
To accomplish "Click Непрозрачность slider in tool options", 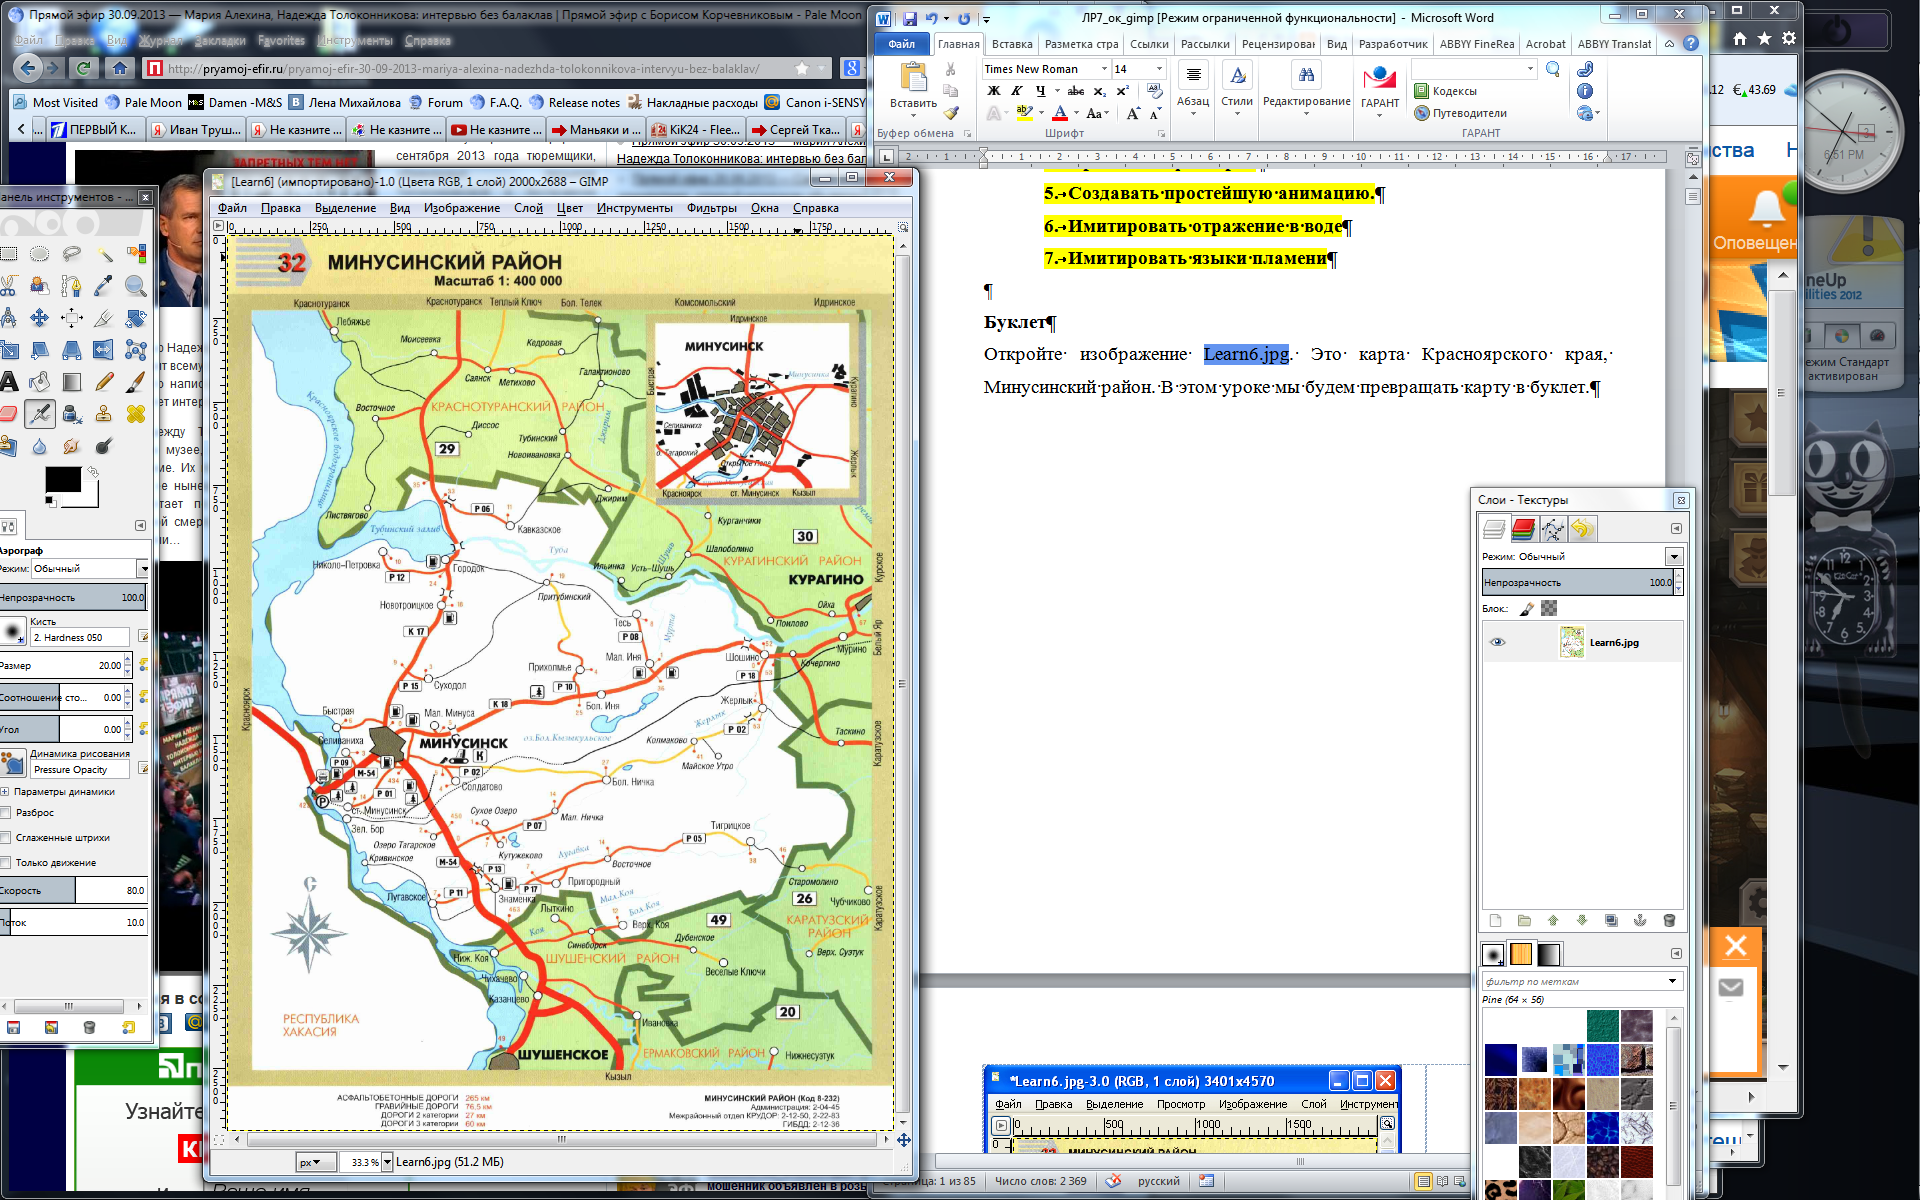I will point(73,597).
